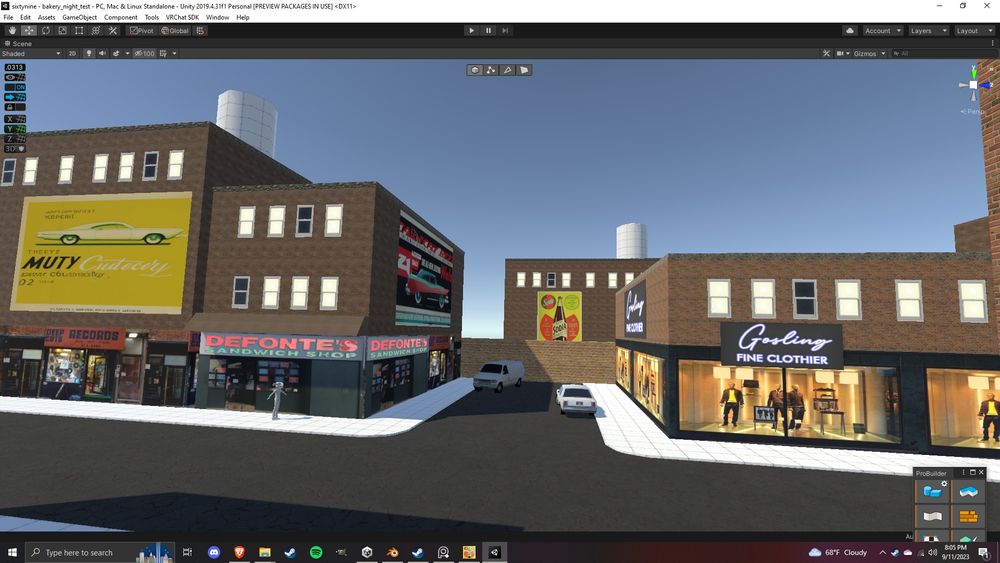The image size is (1000, 563).
Task: Set ProGrids Z axis grid
Action: [15, 138]
